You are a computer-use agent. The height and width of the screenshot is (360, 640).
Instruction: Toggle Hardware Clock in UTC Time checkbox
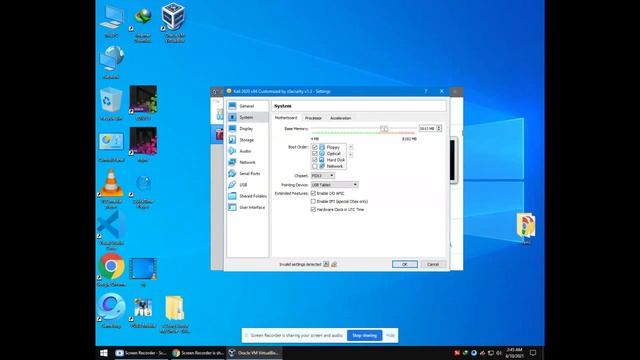click(313, 209)
